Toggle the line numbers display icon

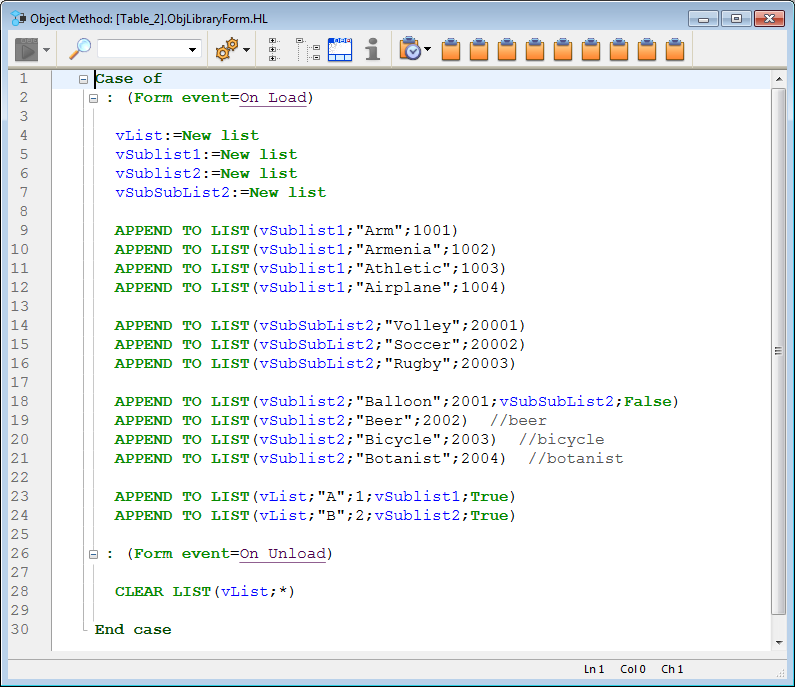[x=340, y=49]
